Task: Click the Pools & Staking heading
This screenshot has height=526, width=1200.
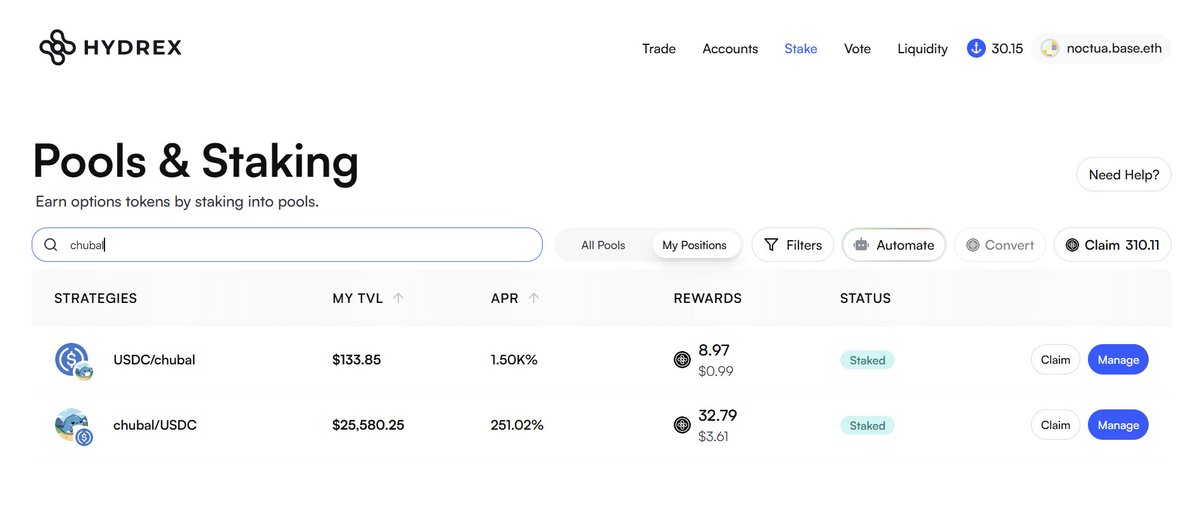Action: (196, 162)
